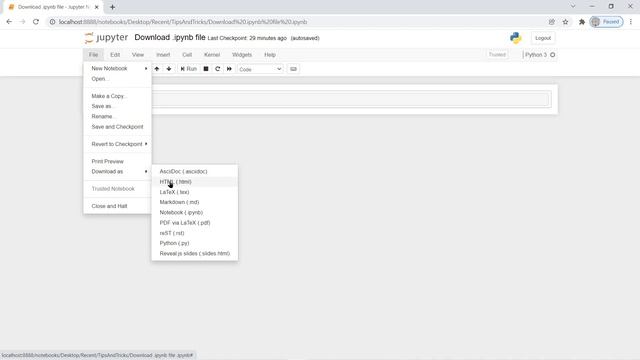Open a new browser tab with plus icon
The height and width of the screenshot is (360, 640).
tap(112, 7)
